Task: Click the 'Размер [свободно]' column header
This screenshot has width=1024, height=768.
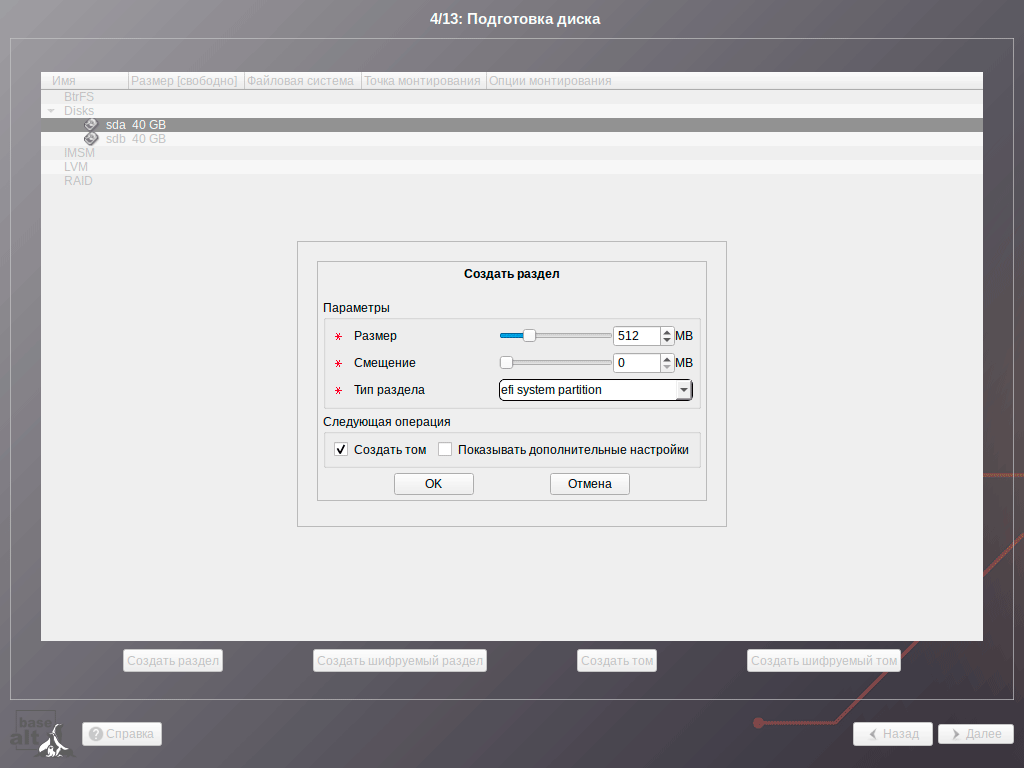Action: coord(184,81)
